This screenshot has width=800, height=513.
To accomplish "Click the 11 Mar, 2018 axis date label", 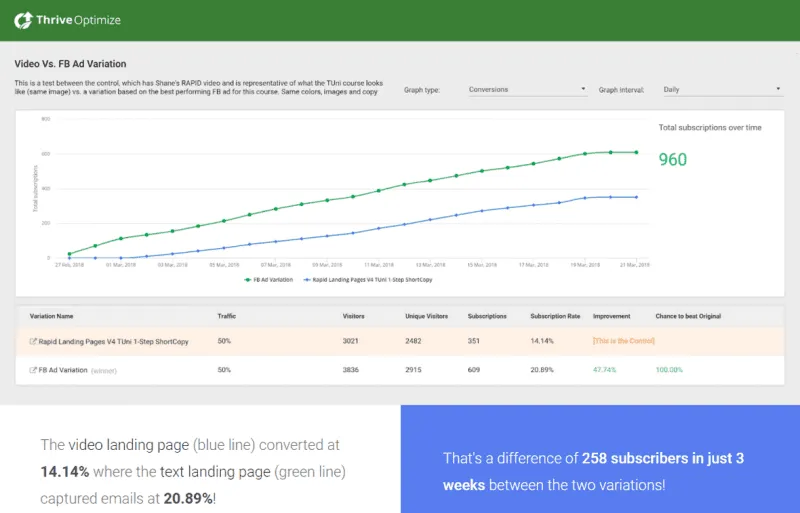I will pos(379,265).
